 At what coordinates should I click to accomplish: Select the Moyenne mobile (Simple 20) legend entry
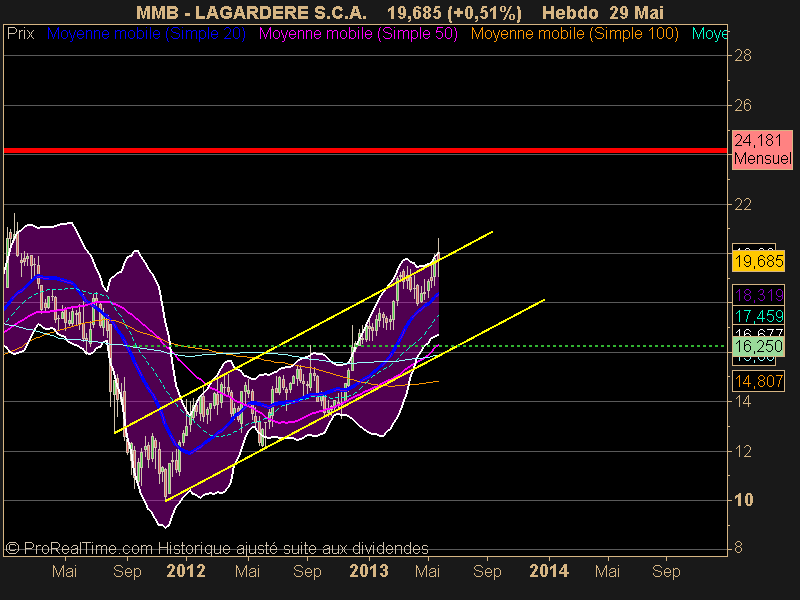(146, 34)
